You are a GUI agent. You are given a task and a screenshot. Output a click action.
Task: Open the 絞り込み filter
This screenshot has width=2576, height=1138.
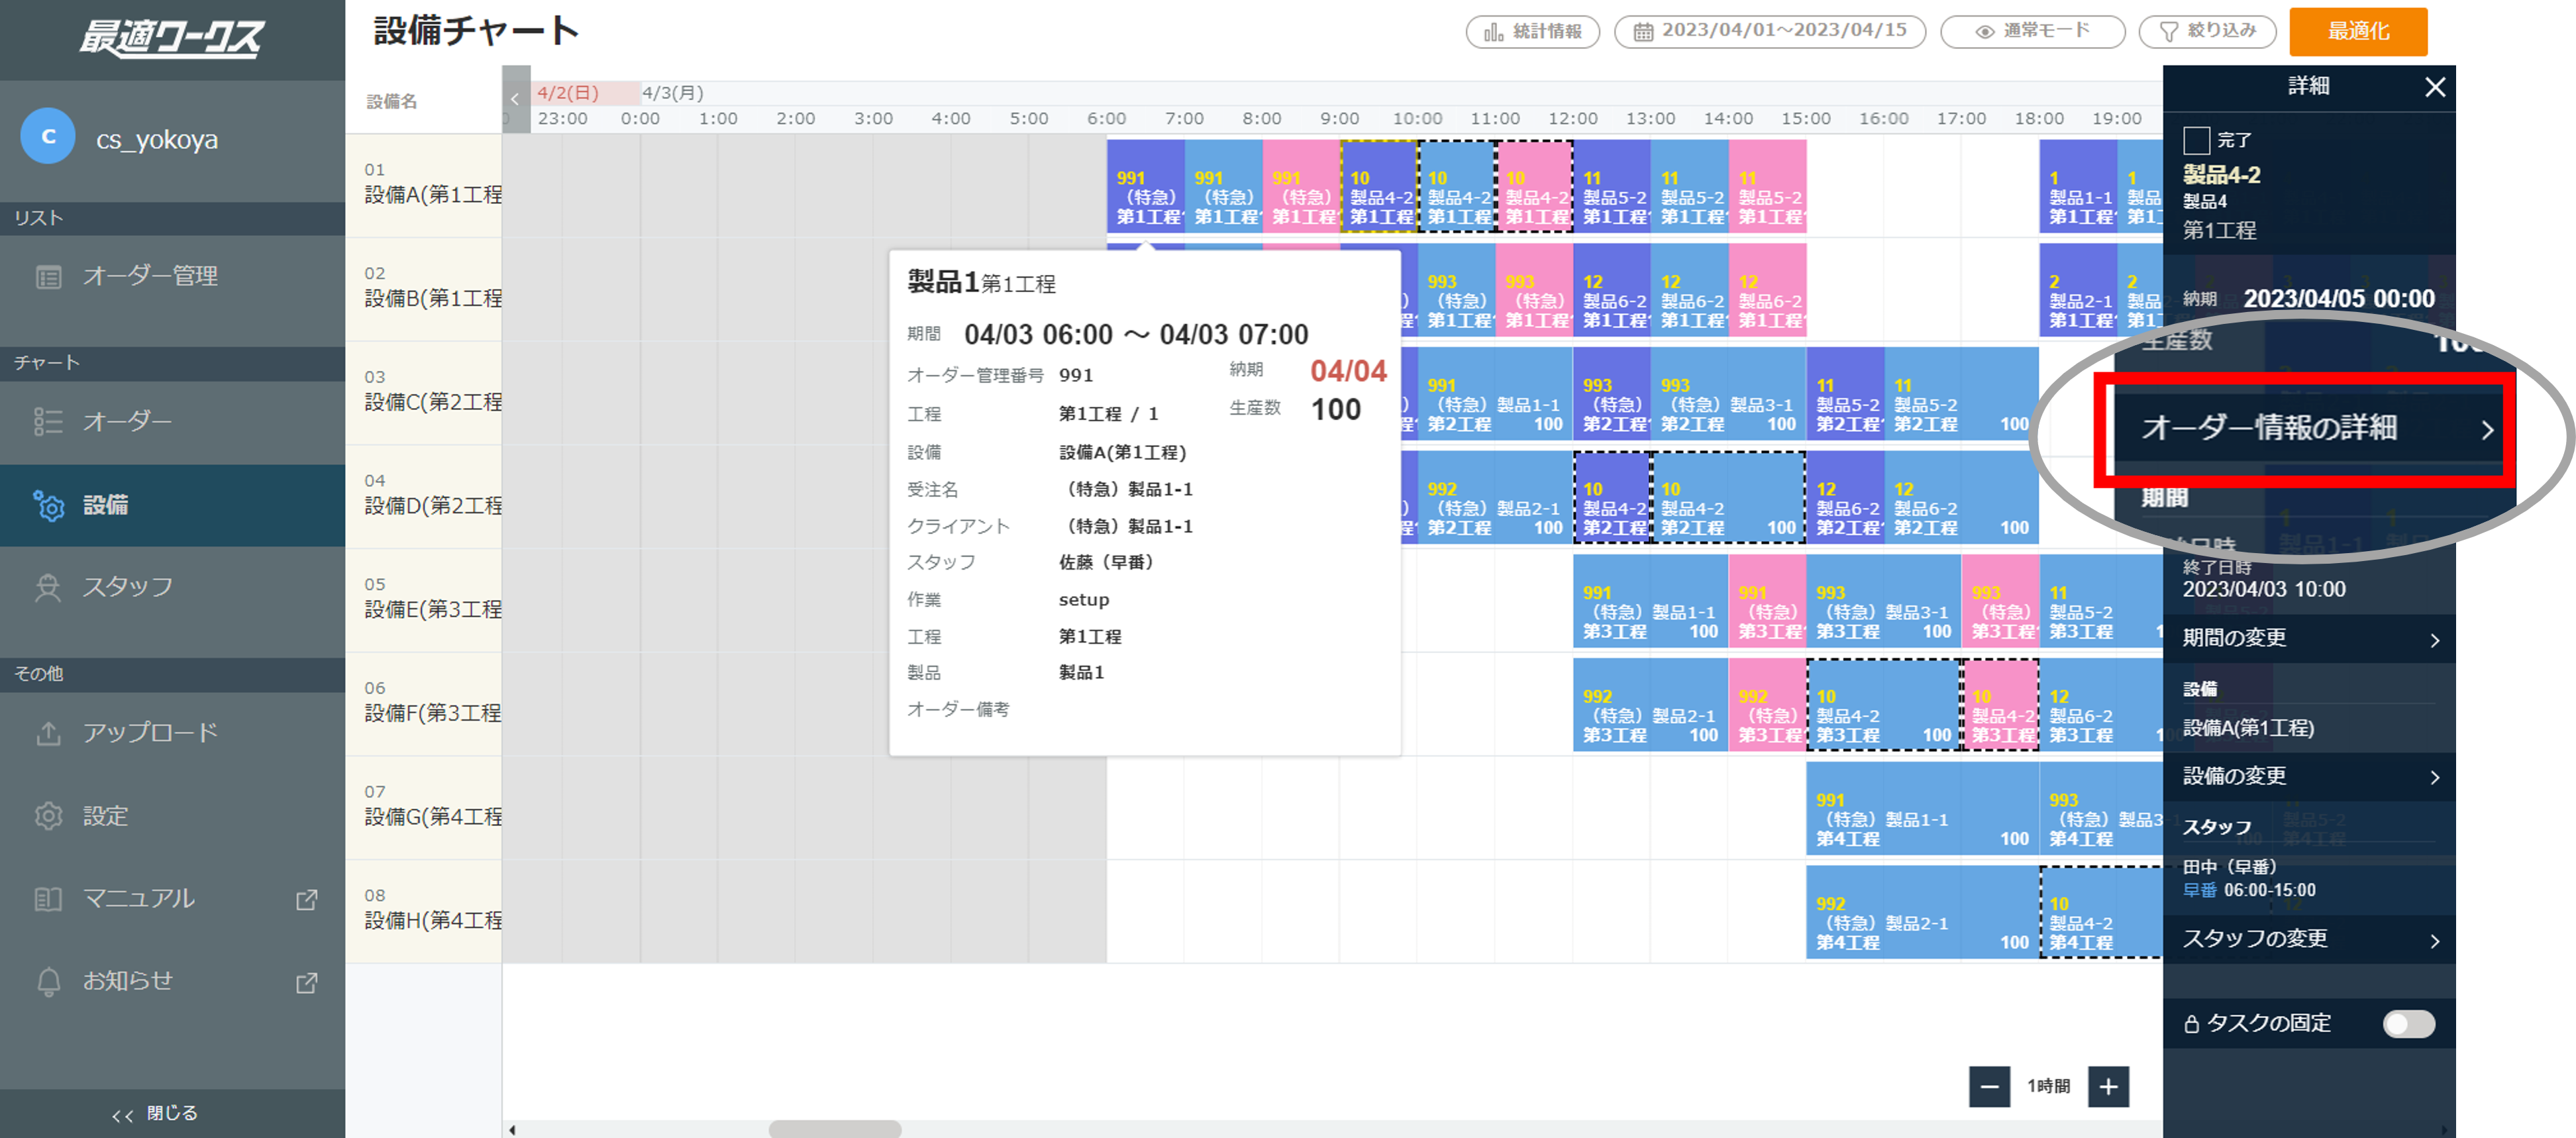click(2207, 31)
